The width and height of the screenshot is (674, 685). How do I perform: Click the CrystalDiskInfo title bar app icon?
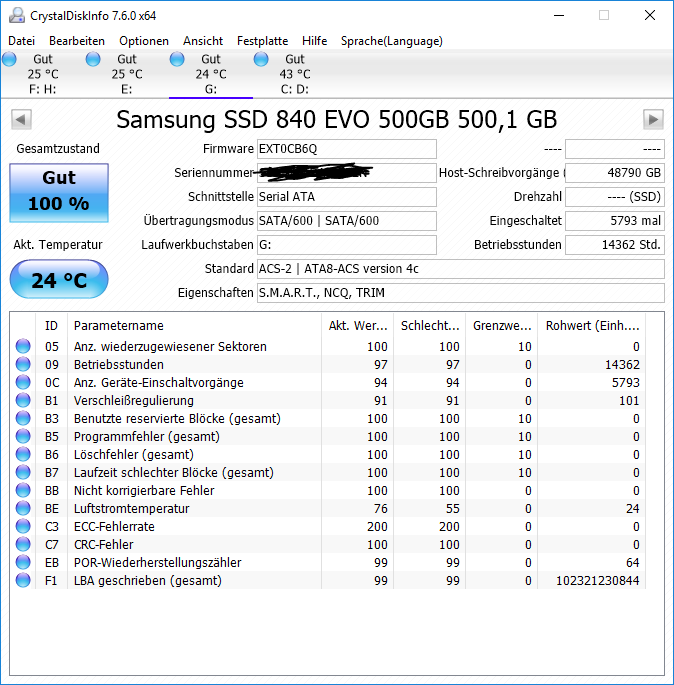17,16
